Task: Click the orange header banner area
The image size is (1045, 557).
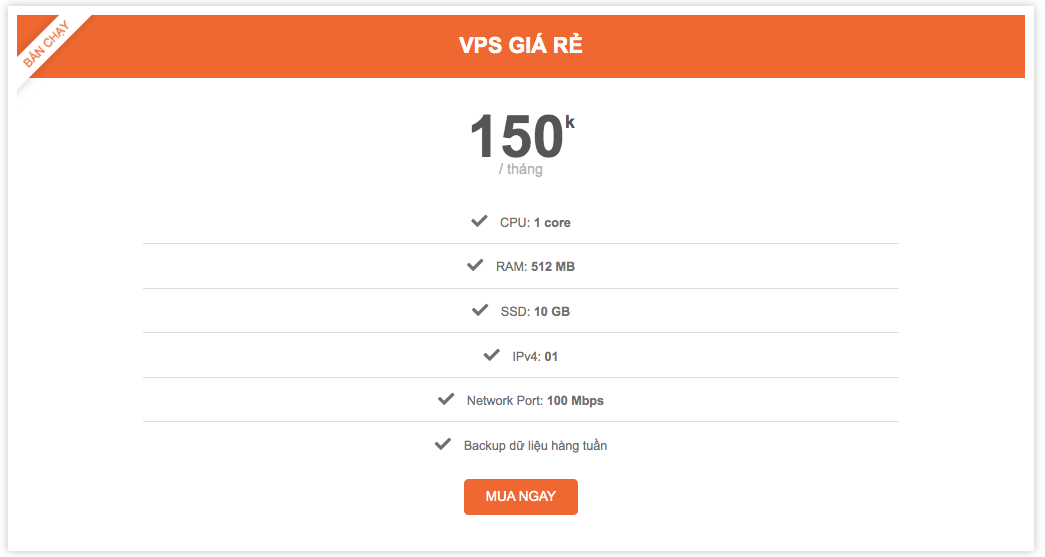Action: pos(521,47)
